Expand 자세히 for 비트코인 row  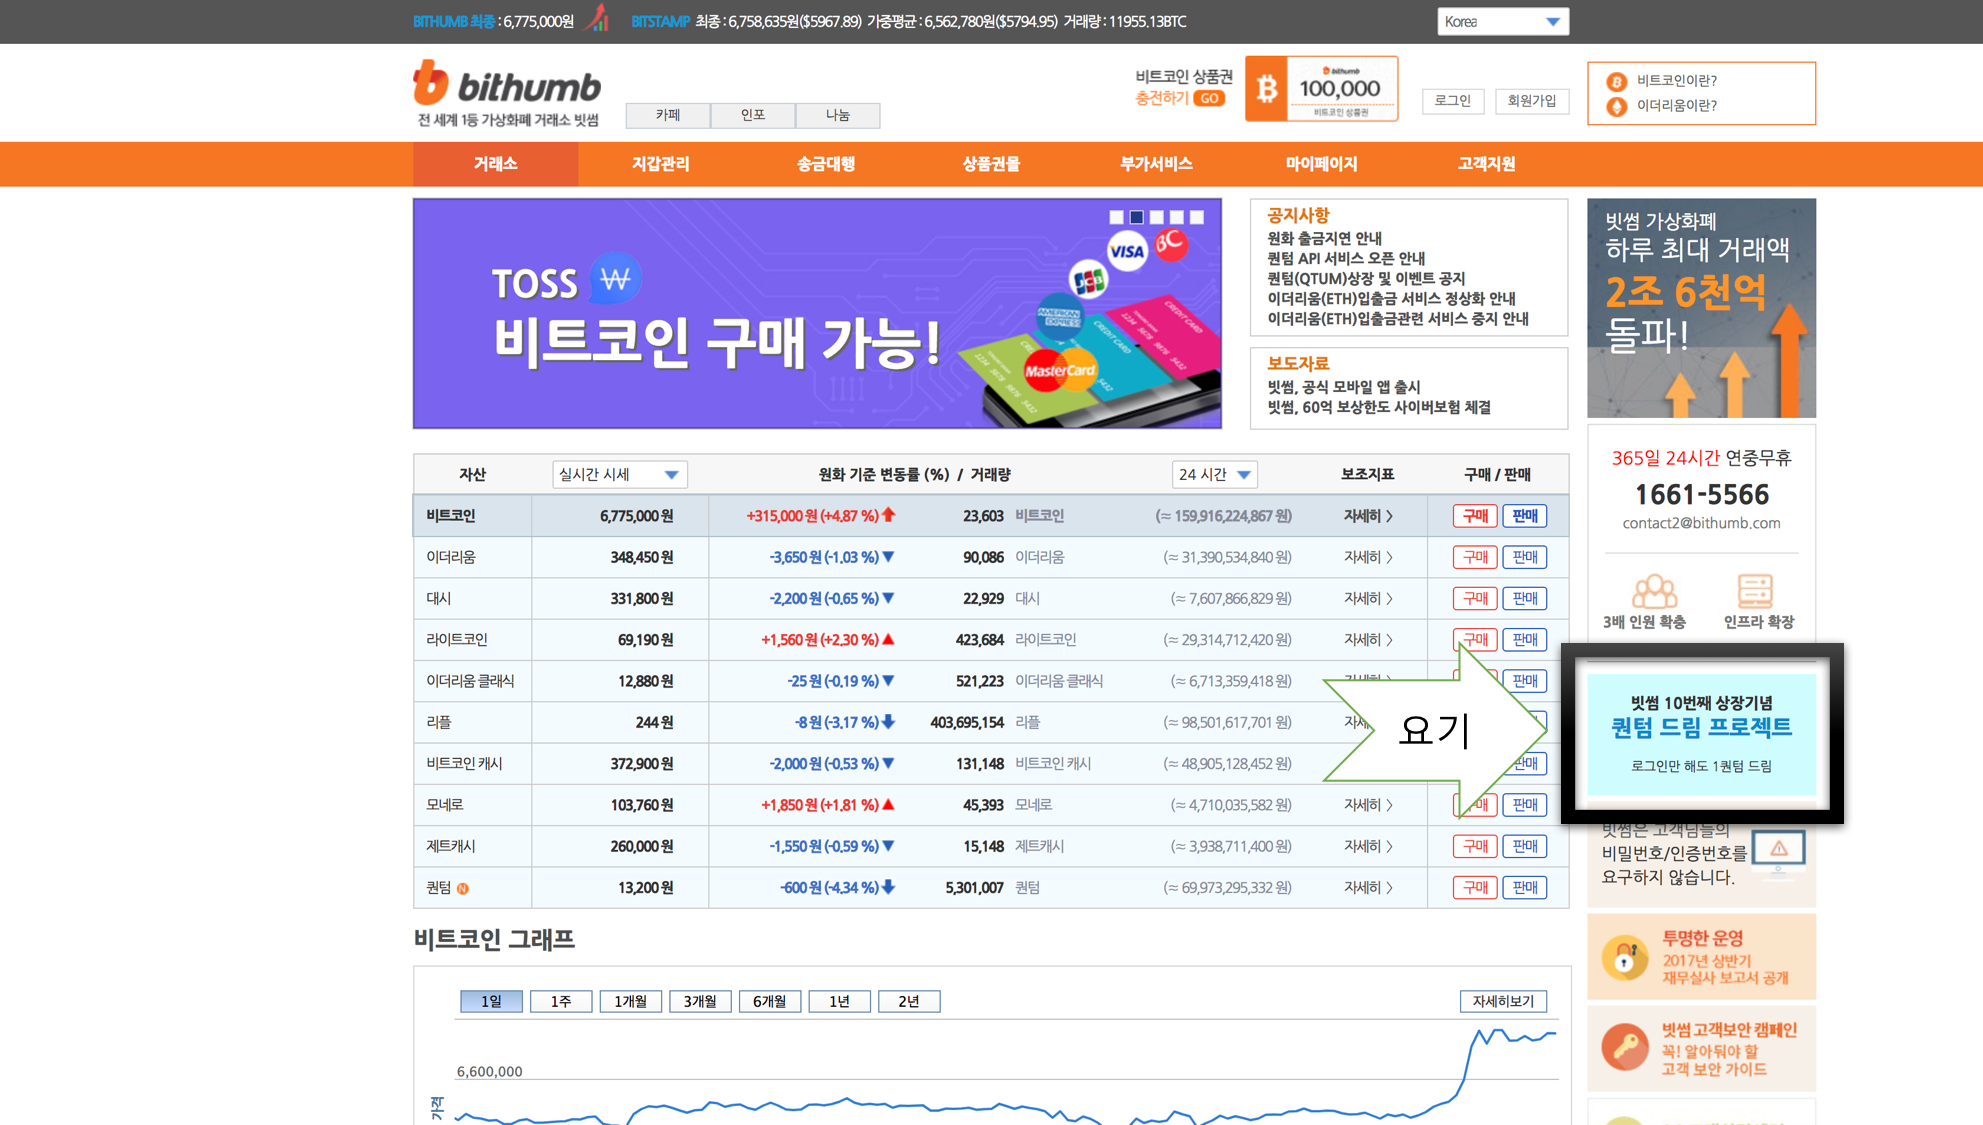pyautogui.click(x=1368, y=516)
